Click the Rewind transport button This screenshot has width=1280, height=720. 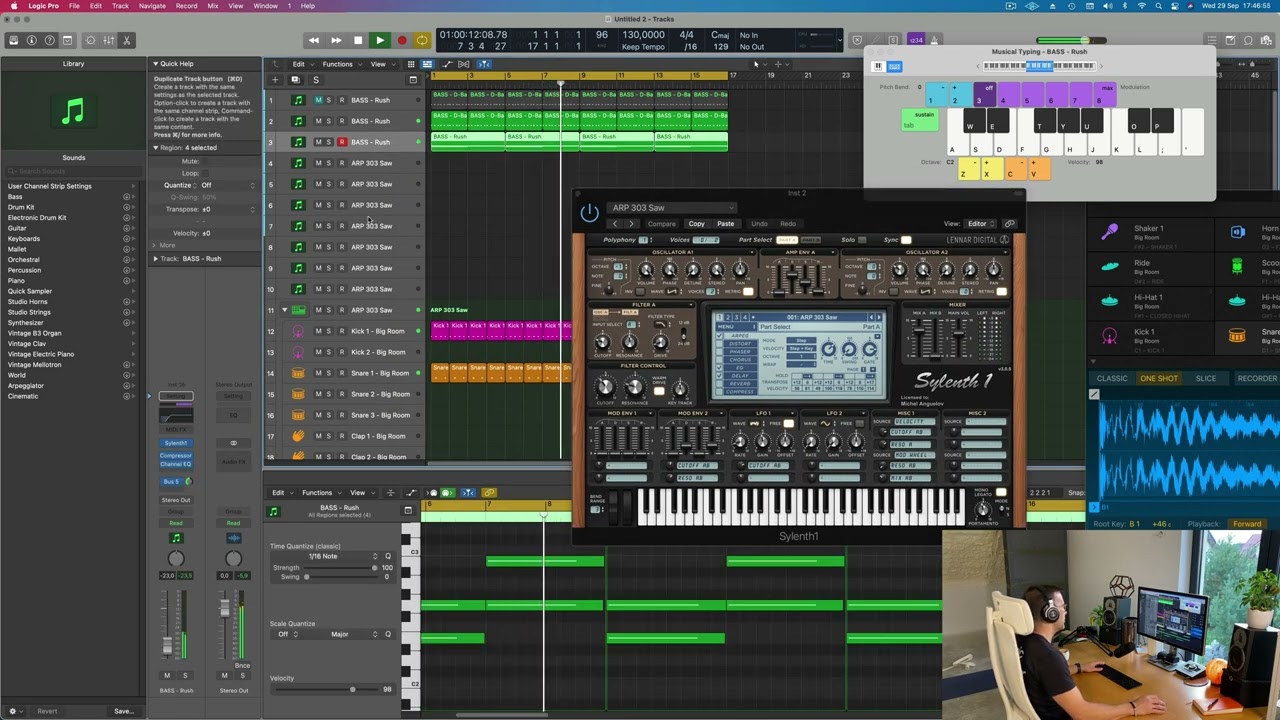pos(314,41)
